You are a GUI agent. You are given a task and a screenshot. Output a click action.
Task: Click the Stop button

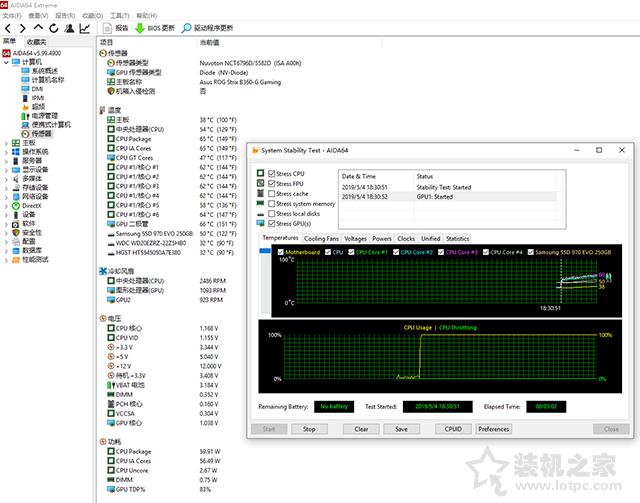309,429
